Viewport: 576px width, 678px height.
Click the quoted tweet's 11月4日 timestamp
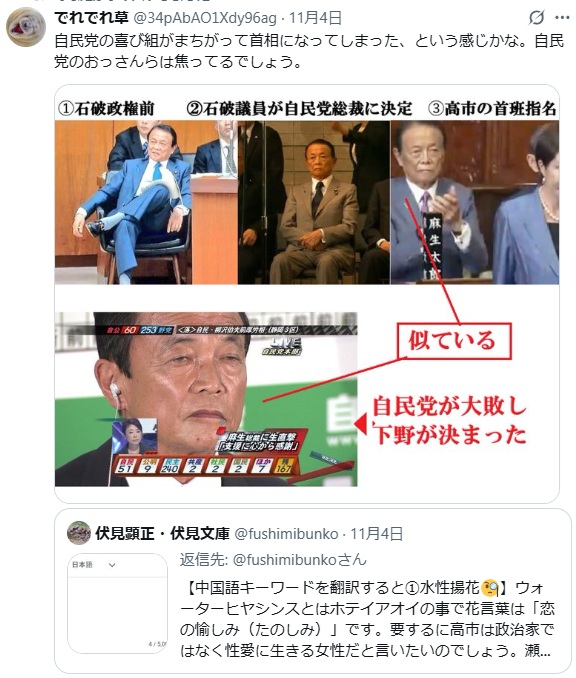pyautogui.click(x=377, y=534)
